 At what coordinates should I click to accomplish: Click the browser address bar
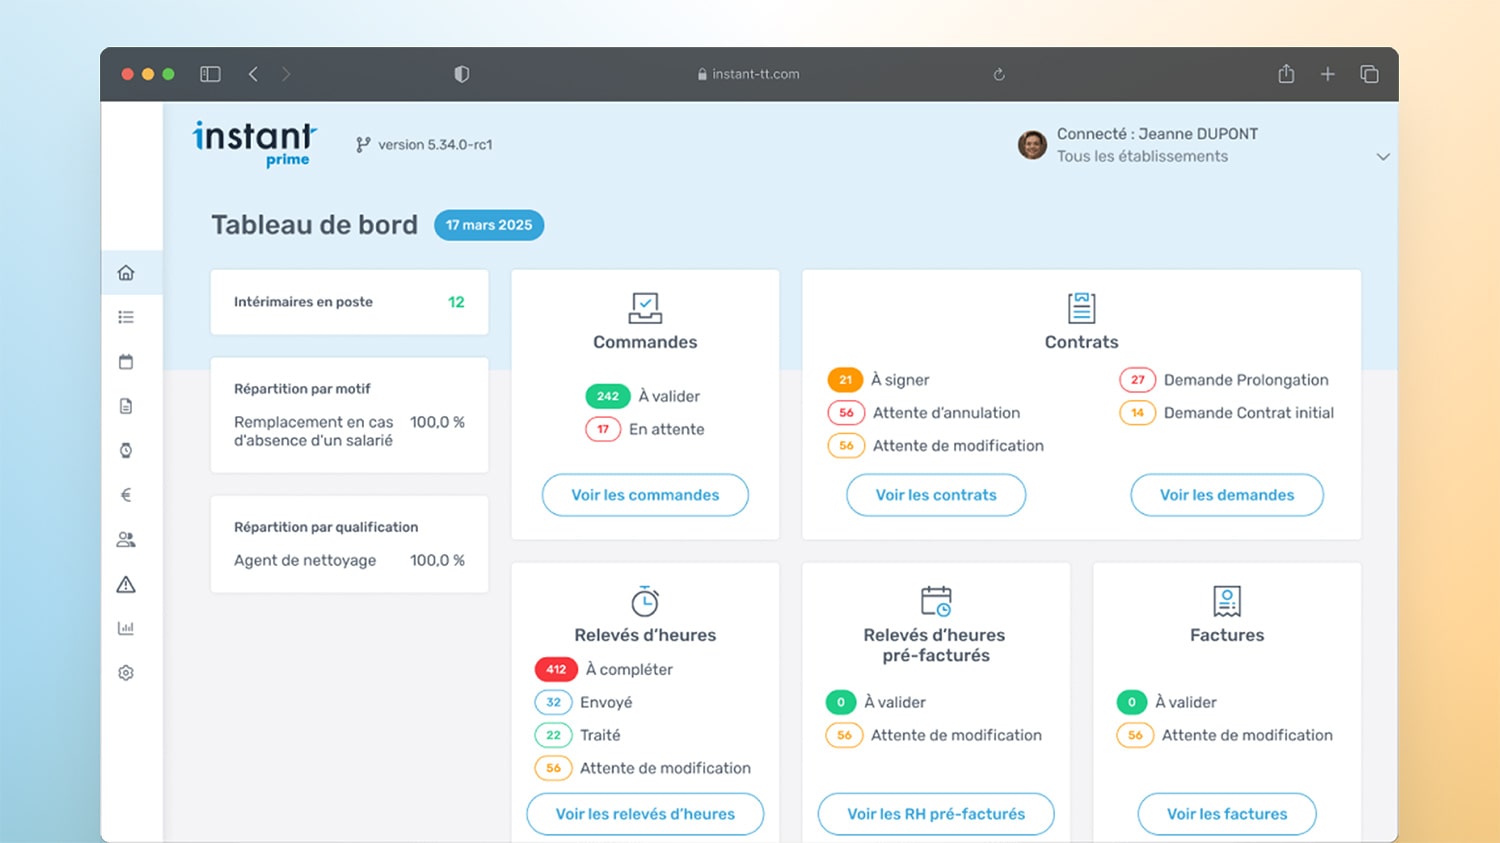pos(750,74)
